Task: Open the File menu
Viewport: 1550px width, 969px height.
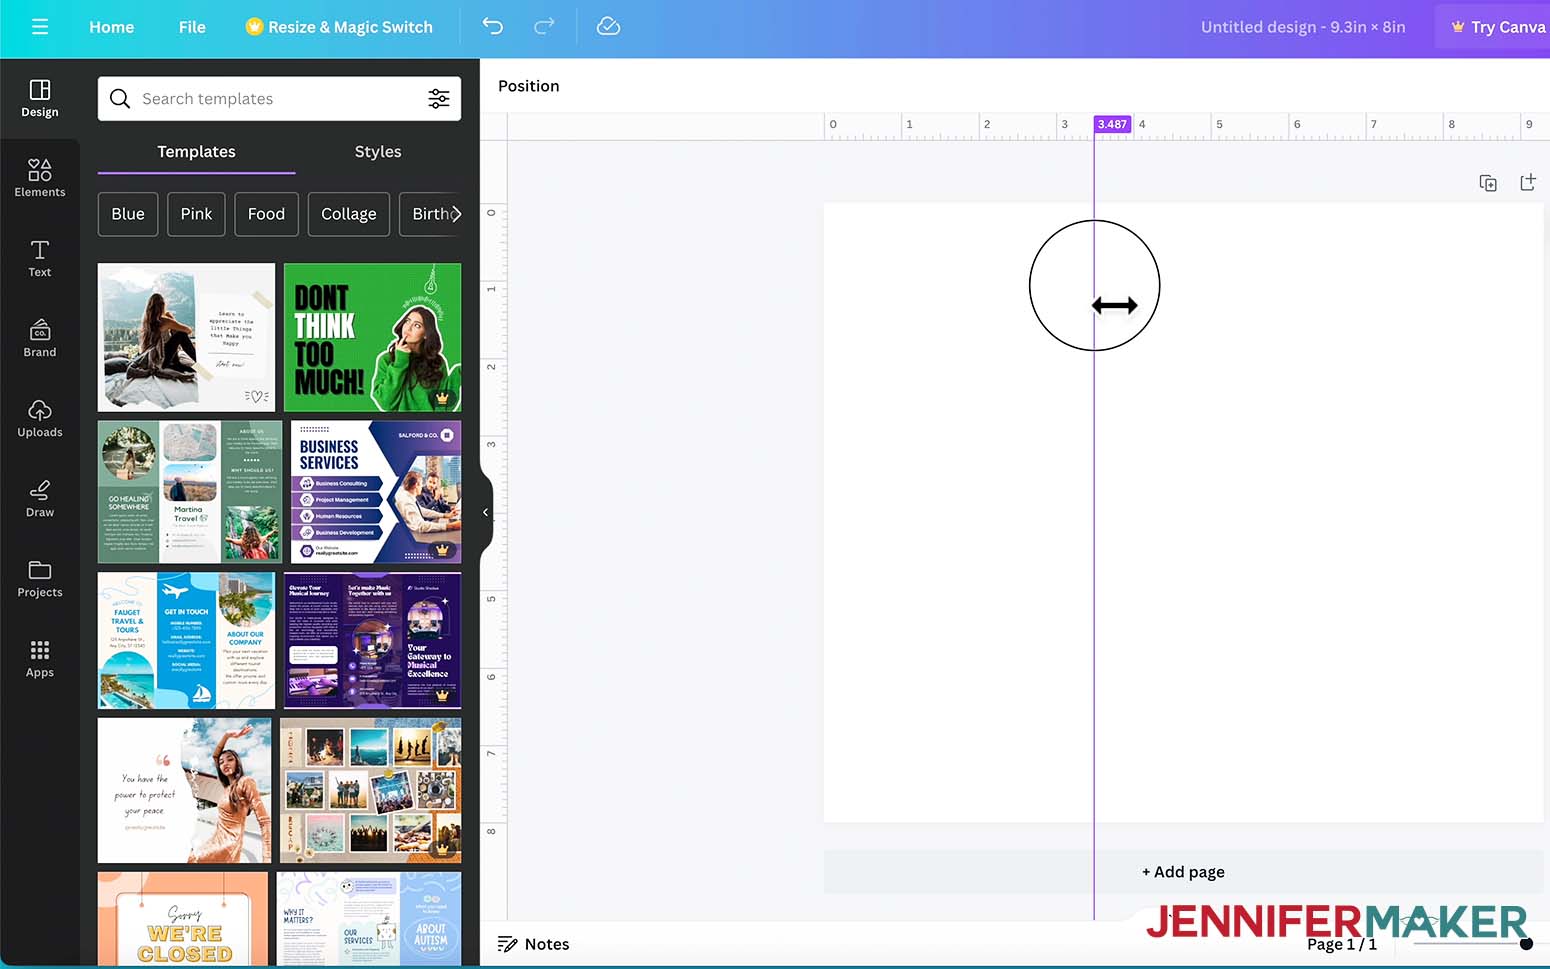Action: 192,27
